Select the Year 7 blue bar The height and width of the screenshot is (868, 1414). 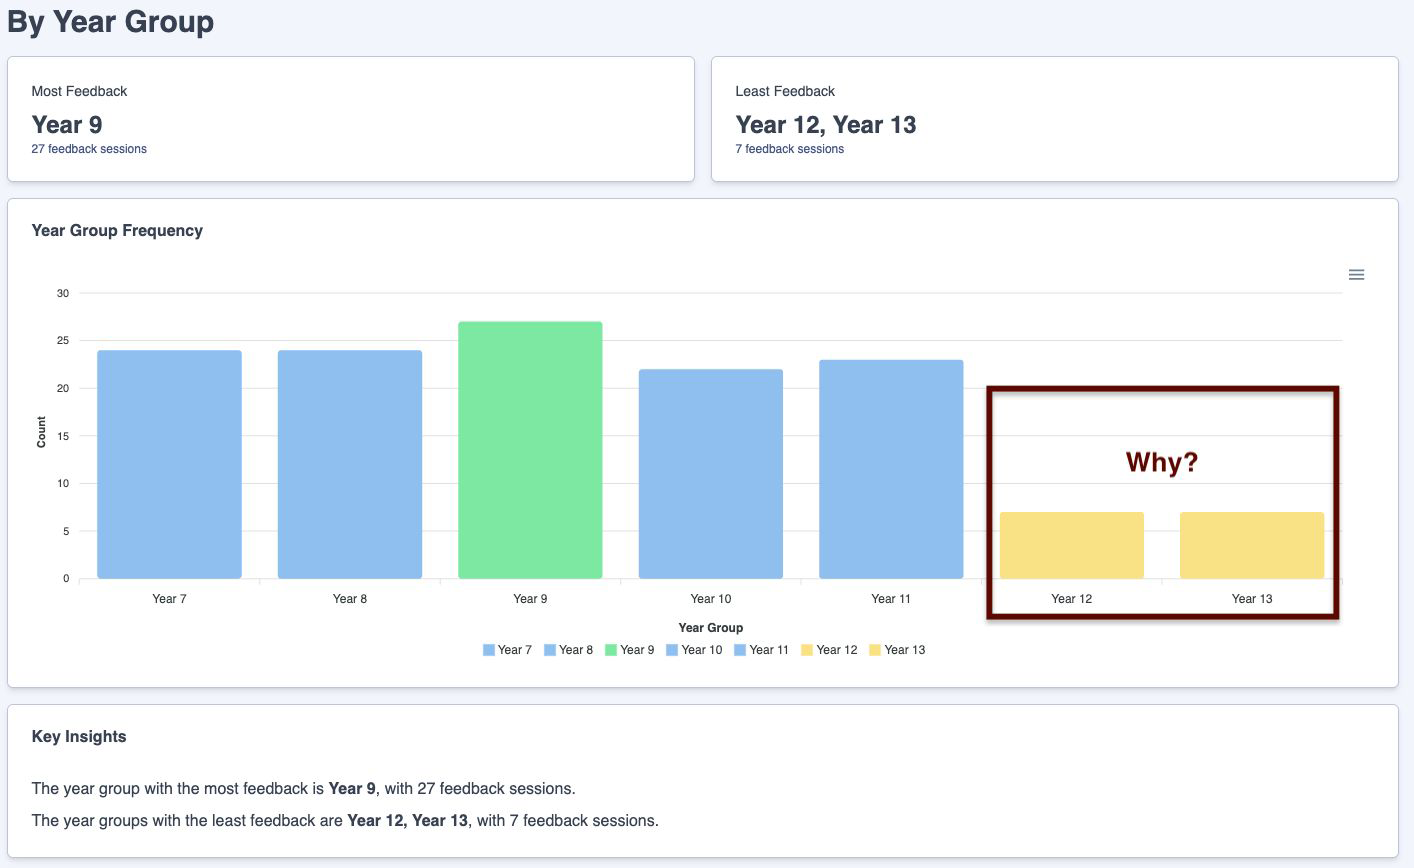coord(169,464)
